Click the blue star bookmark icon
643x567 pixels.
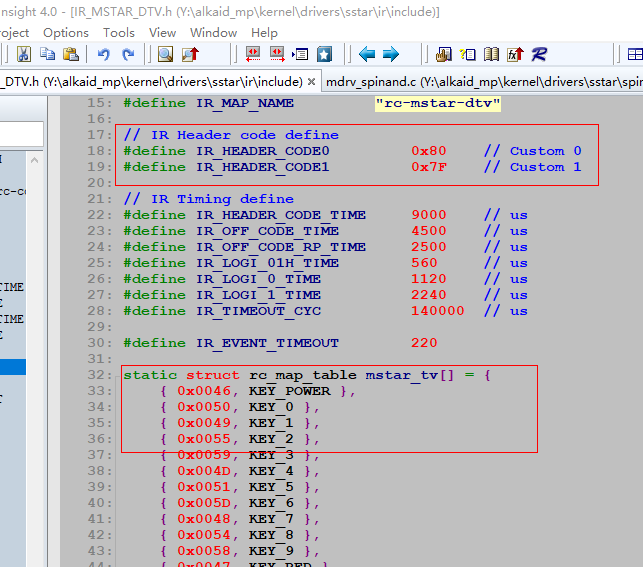324,54
